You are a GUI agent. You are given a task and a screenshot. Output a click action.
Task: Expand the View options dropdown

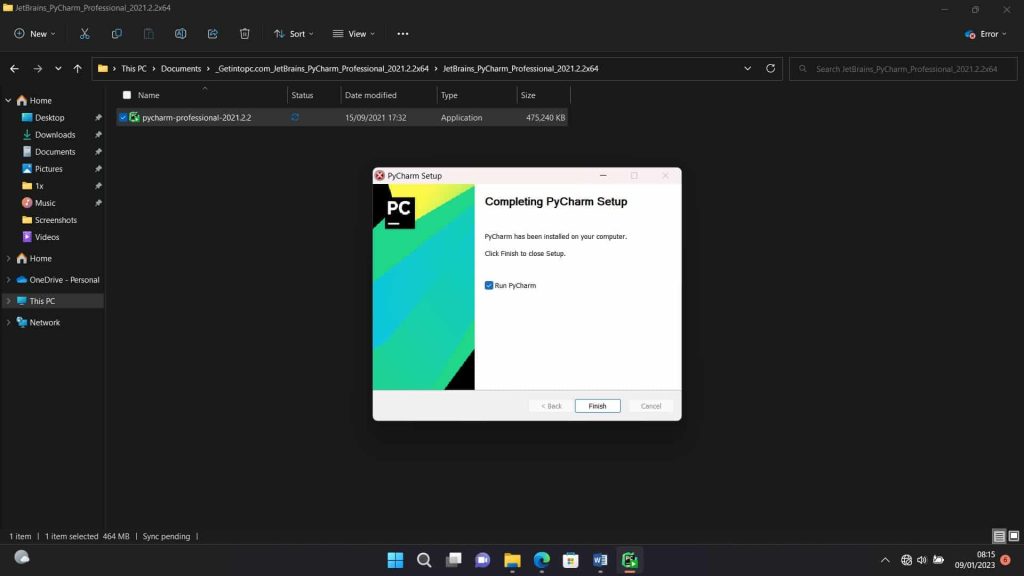click(353, 33)
